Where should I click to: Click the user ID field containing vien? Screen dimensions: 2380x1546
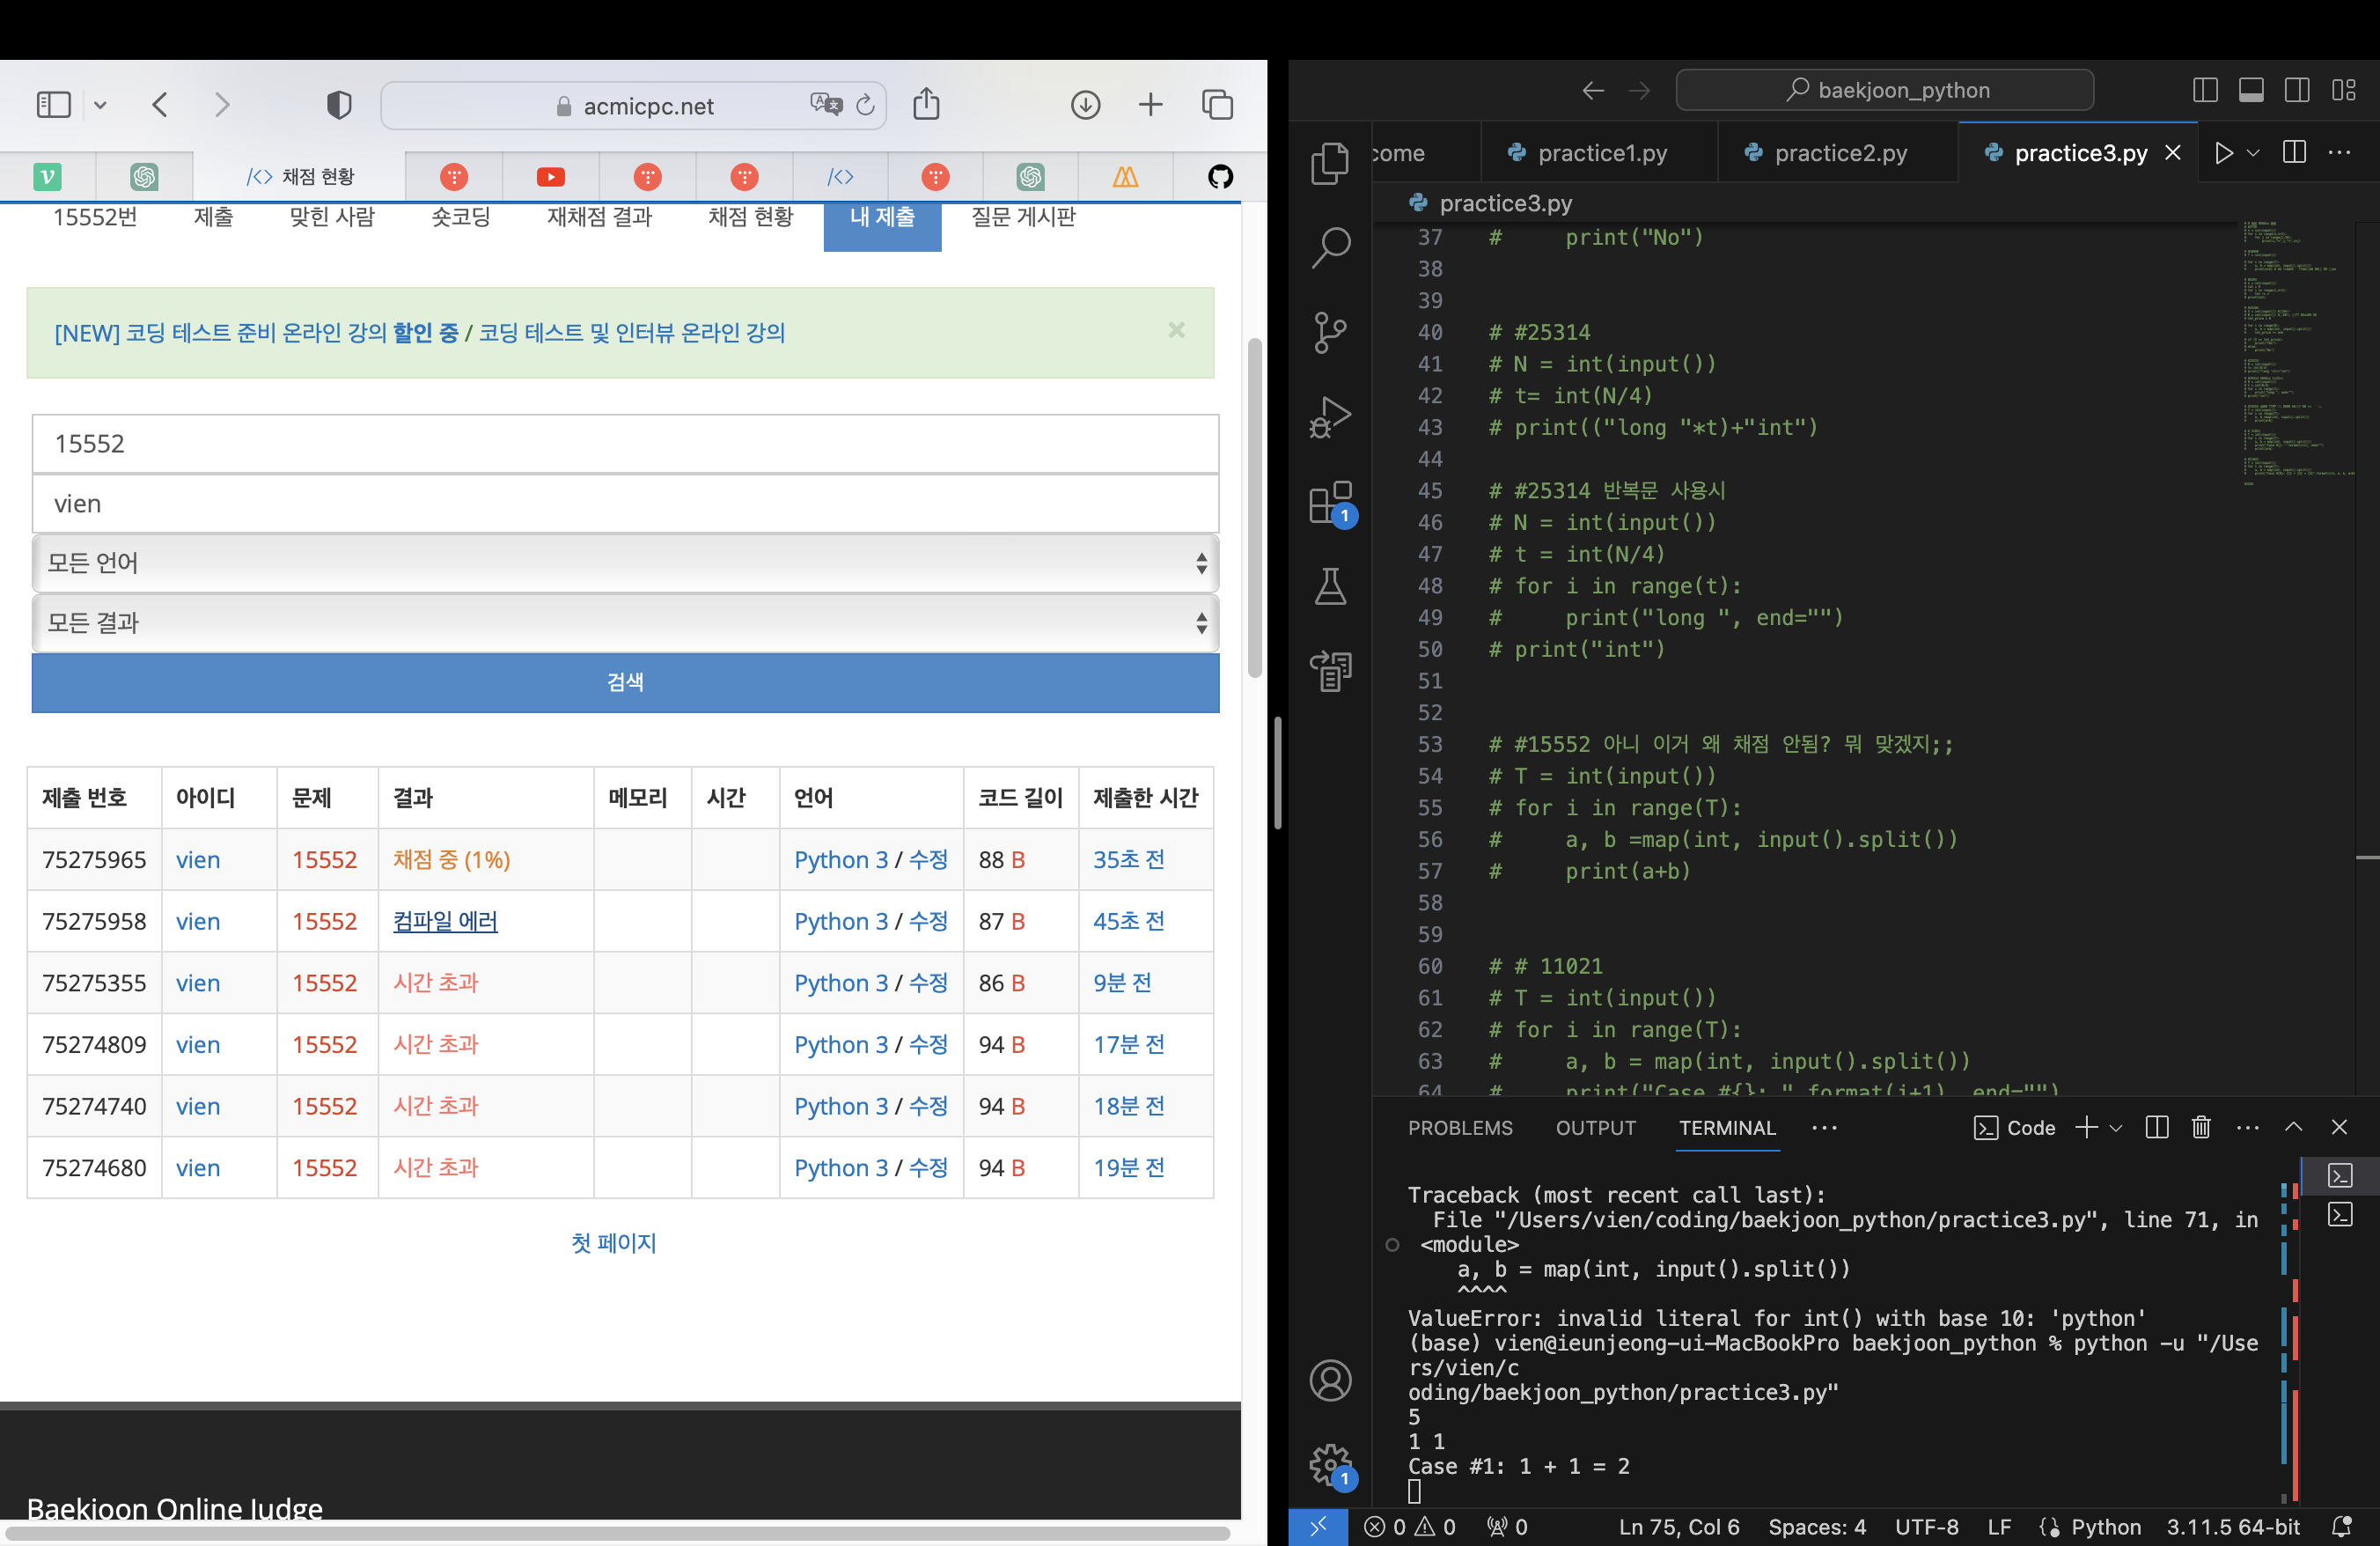pos(625,503)
